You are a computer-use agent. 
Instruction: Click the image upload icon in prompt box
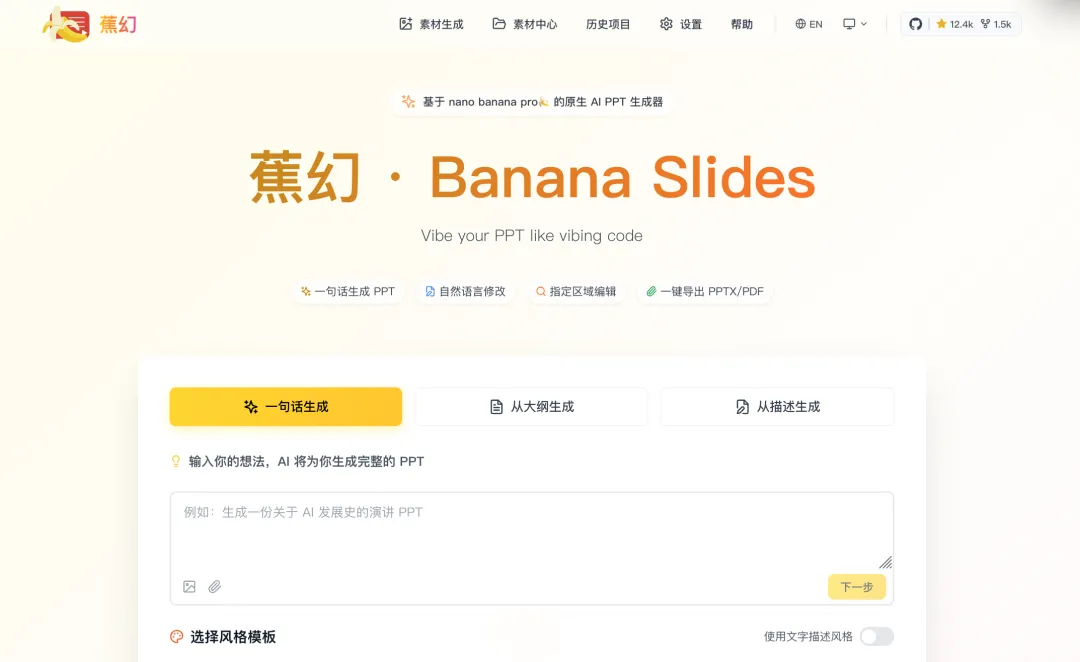(189, 587)
